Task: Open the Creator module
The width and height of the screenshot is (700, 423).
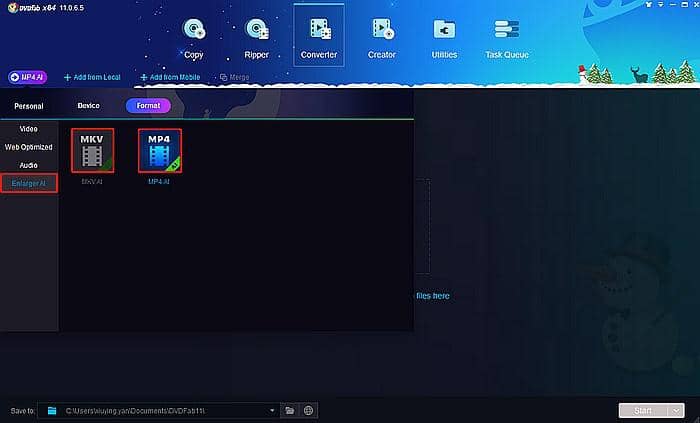Action: (x=382, y=38)
